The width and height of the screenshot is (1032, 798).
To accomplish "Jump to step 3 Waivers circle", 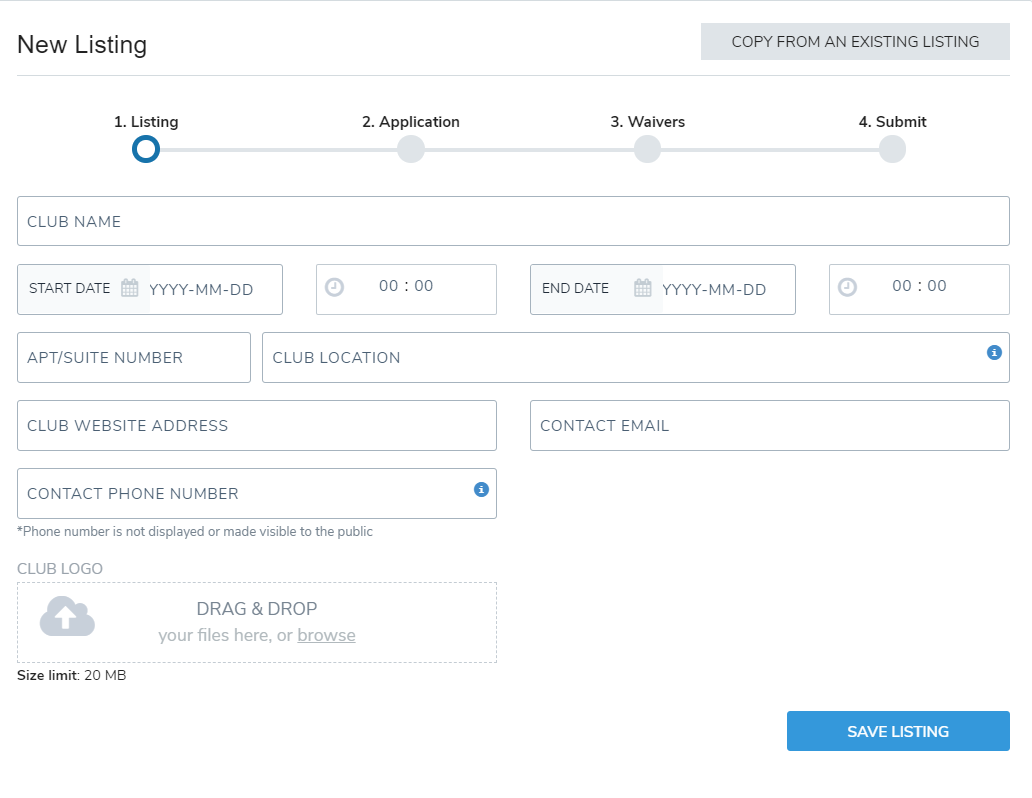I will tap(647, 149).
